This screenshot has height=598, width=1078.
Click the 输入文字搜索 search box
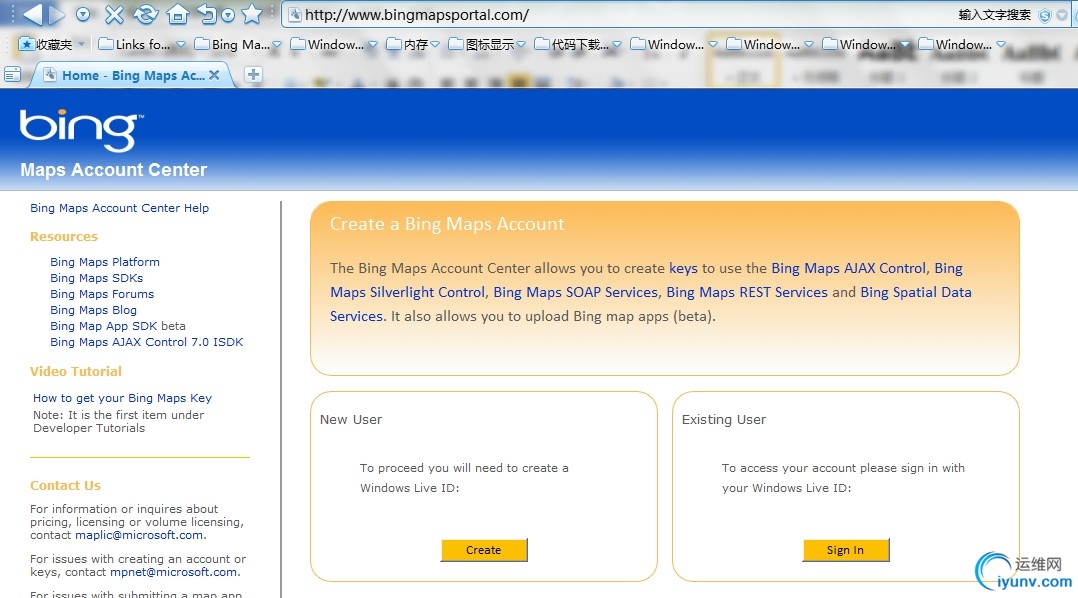tap(994, 14)
